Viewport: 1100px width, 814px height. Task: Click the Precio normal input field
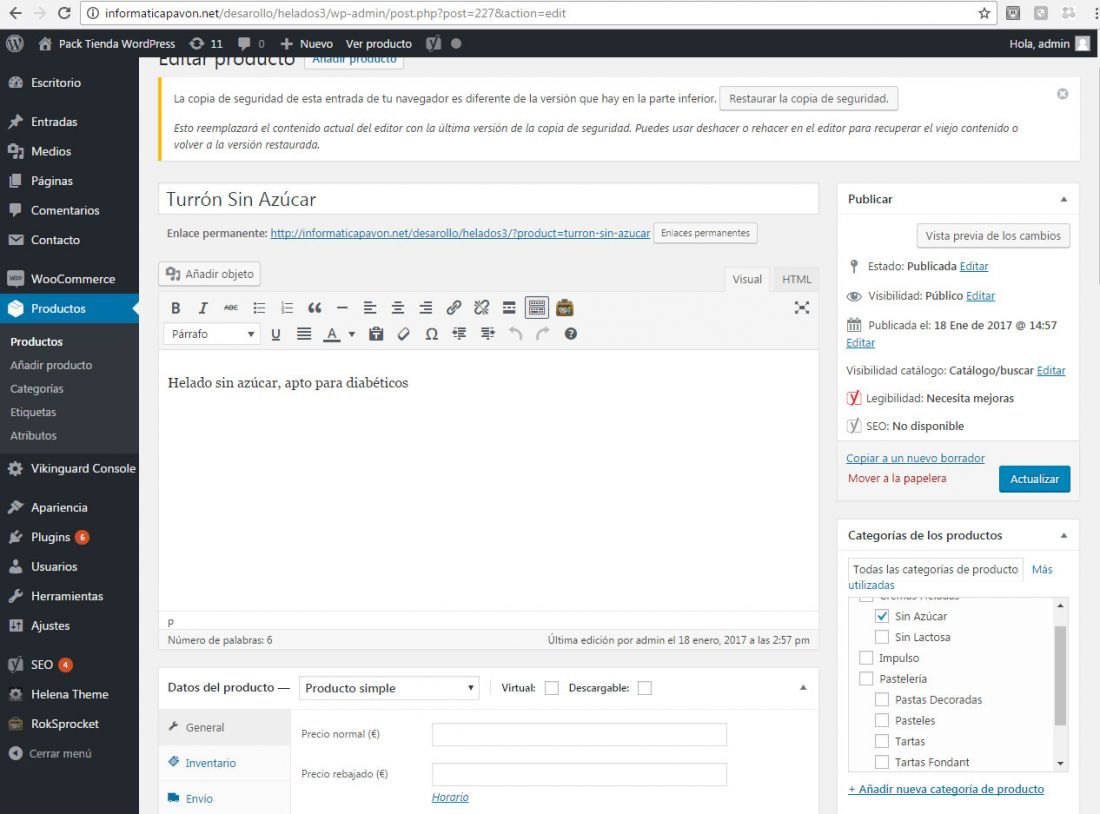click(579, 735)
